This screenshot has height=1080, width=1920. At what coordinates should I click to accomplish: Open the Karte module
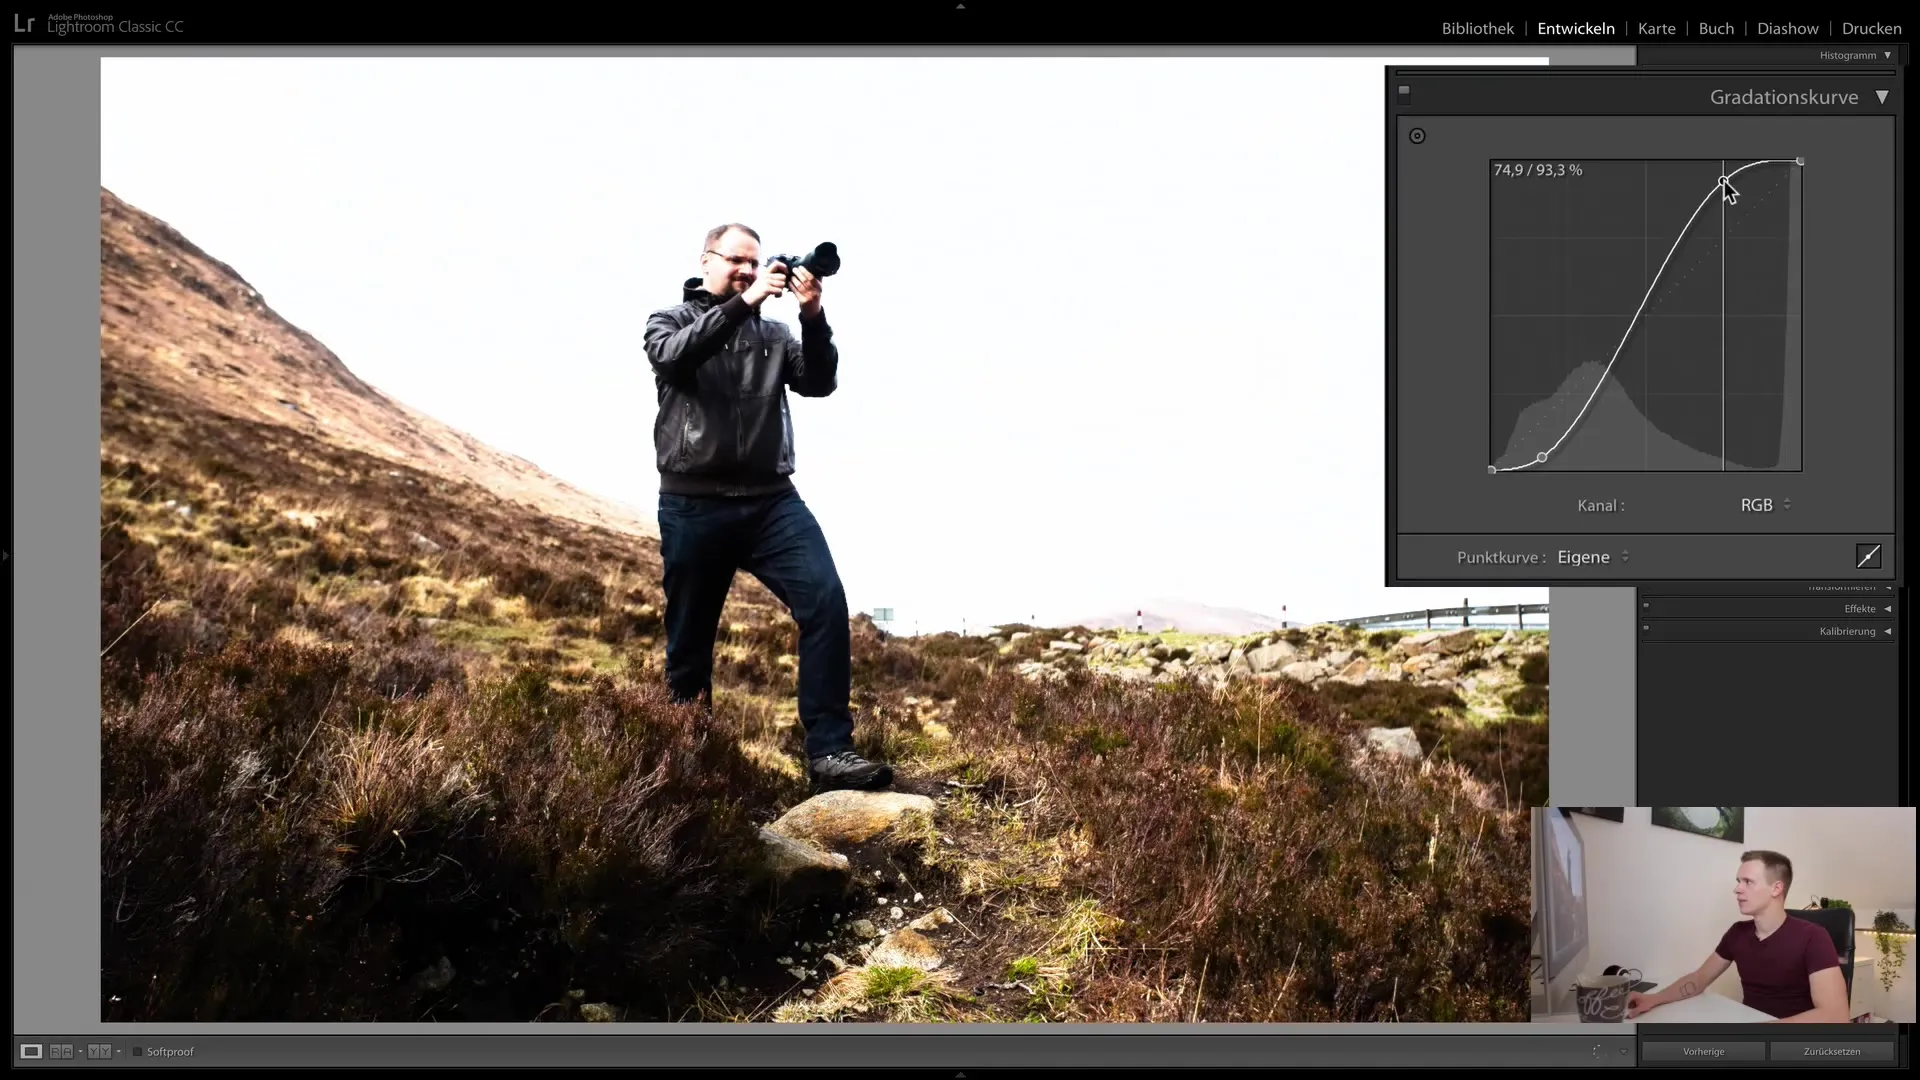1656,28
